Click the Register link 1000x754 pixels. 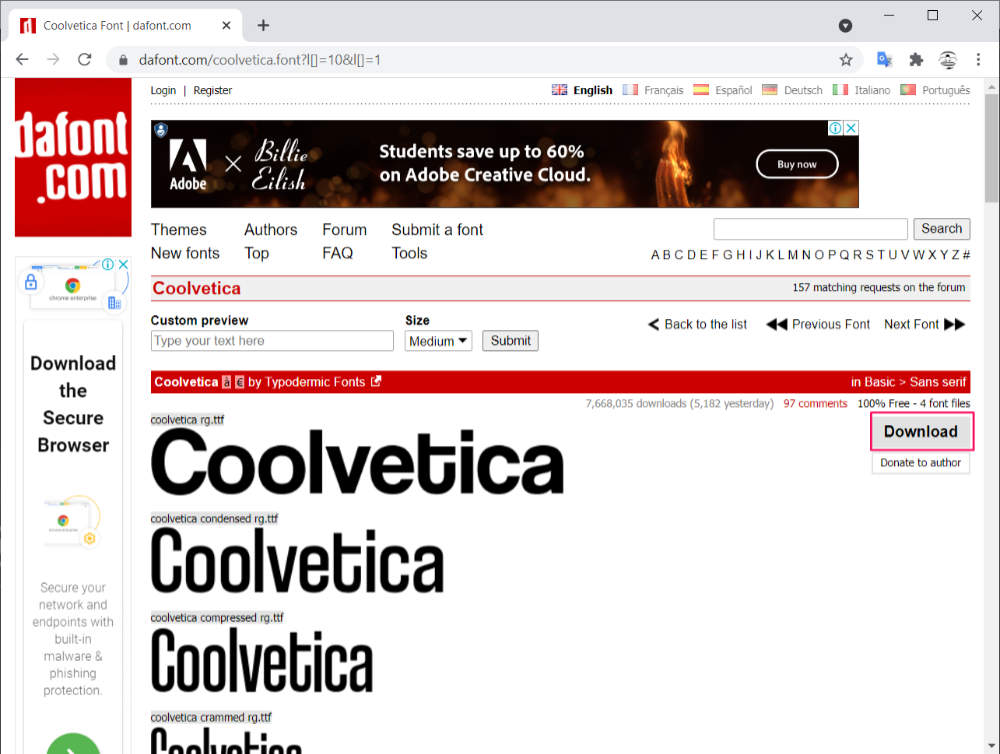click(212, 90)
